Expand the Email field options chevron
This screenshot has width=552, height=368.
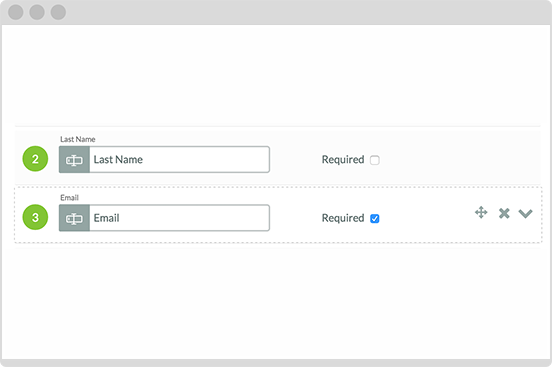click(525, 213)
